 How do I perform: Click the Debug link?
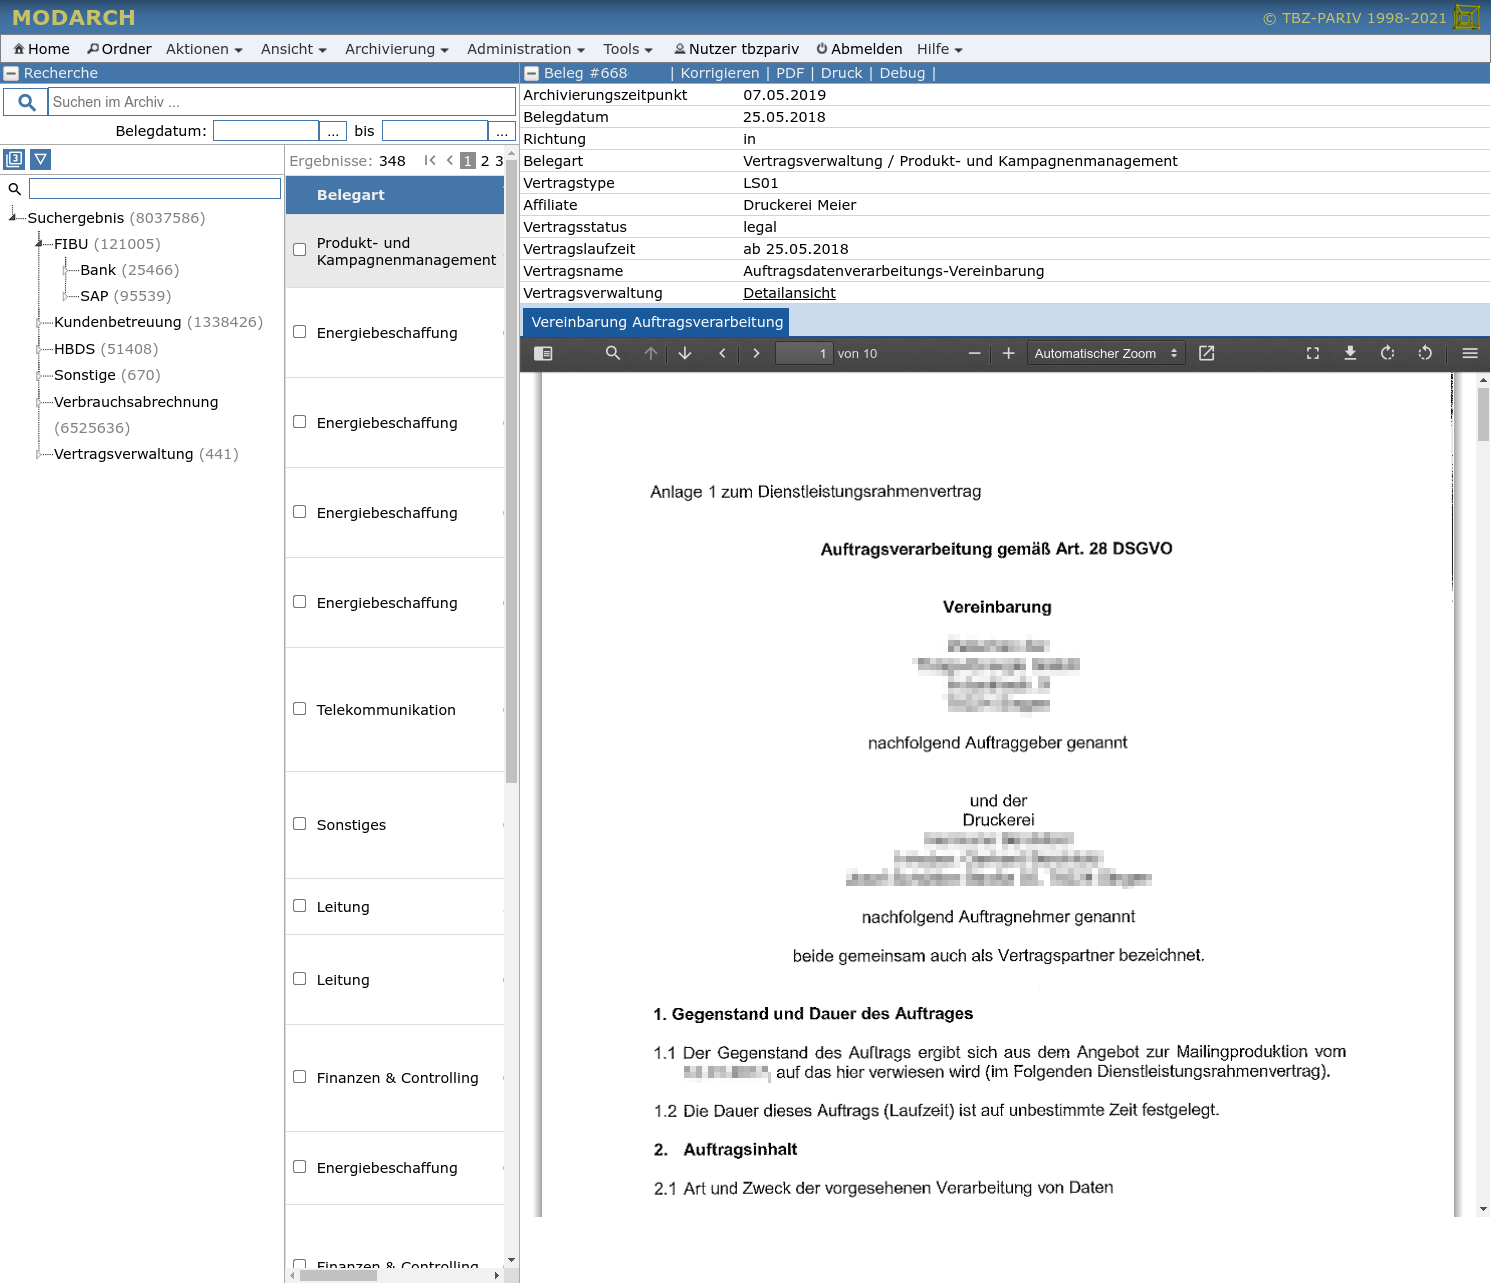[902, 73]
